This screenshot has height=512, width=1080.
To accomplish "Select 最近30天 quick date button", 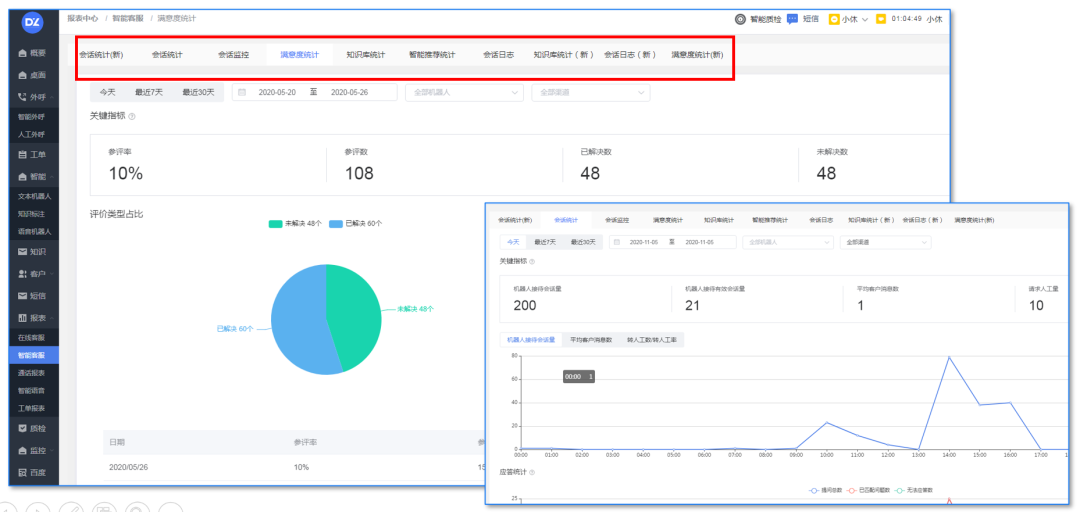I will 198,92.
